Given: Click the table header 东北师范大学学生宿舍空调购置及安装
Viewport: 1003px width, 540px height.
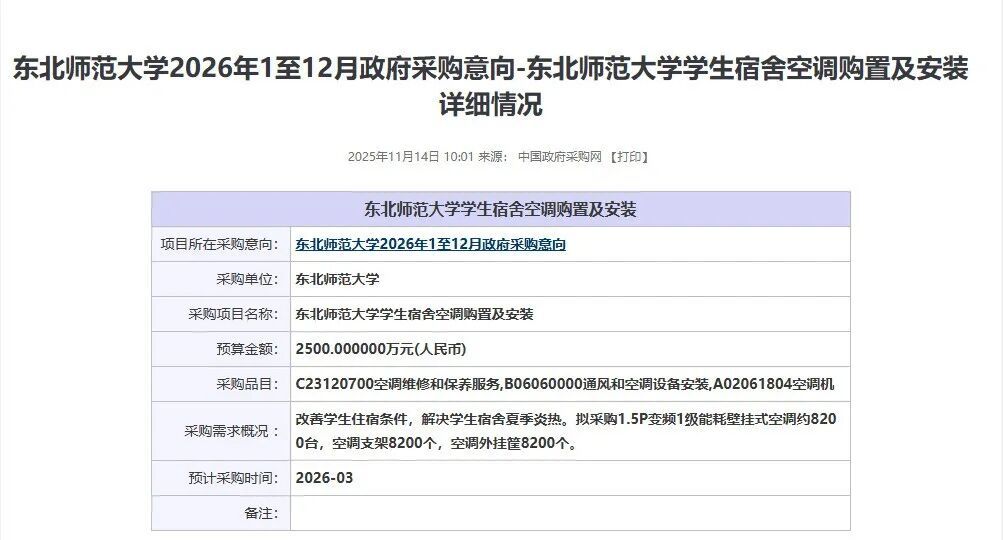Looking at the screenshot, I should pos(501,209).
